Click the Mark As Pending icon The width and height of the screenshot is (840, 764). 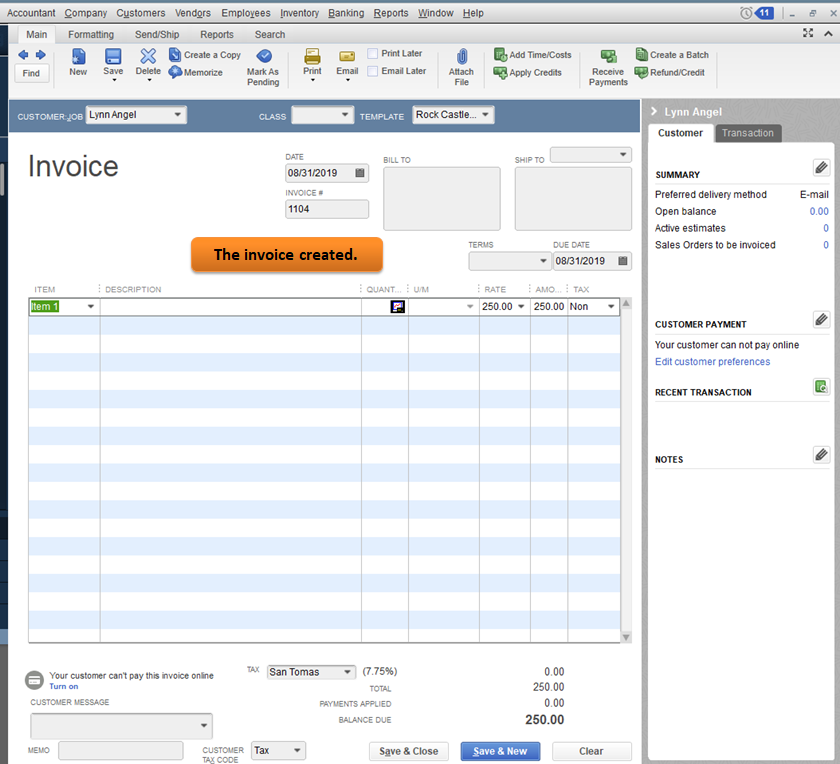click(264, 56)
